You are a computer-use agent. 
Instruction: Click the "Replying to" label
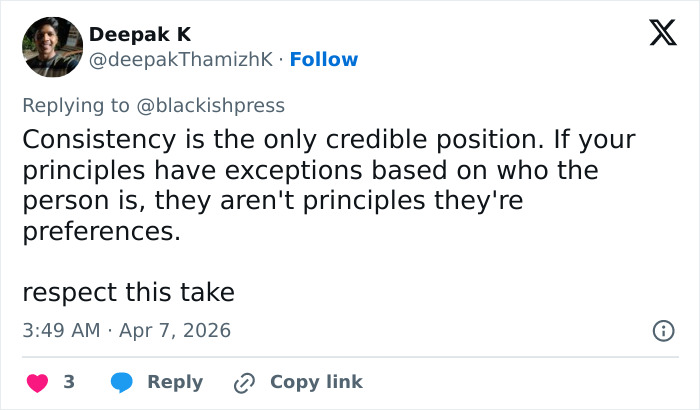pos(75,105)
